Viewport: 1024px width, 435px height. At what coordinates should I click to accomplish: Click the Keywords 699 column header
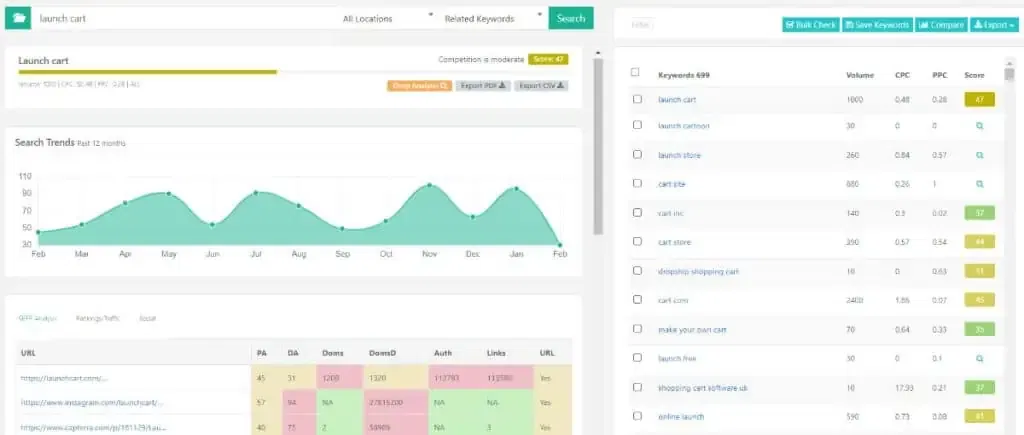[x=684, y=75]
